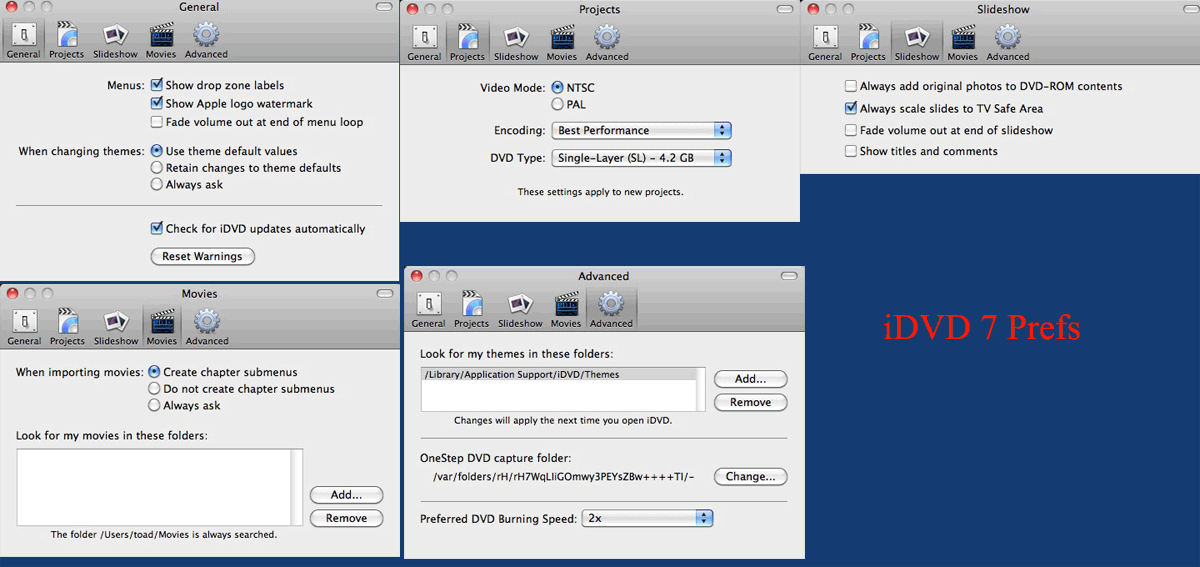Screen dimensions: 1200x567
Task: Click Movies clapperboard in Advanced window toolbar
Action: 566,310
